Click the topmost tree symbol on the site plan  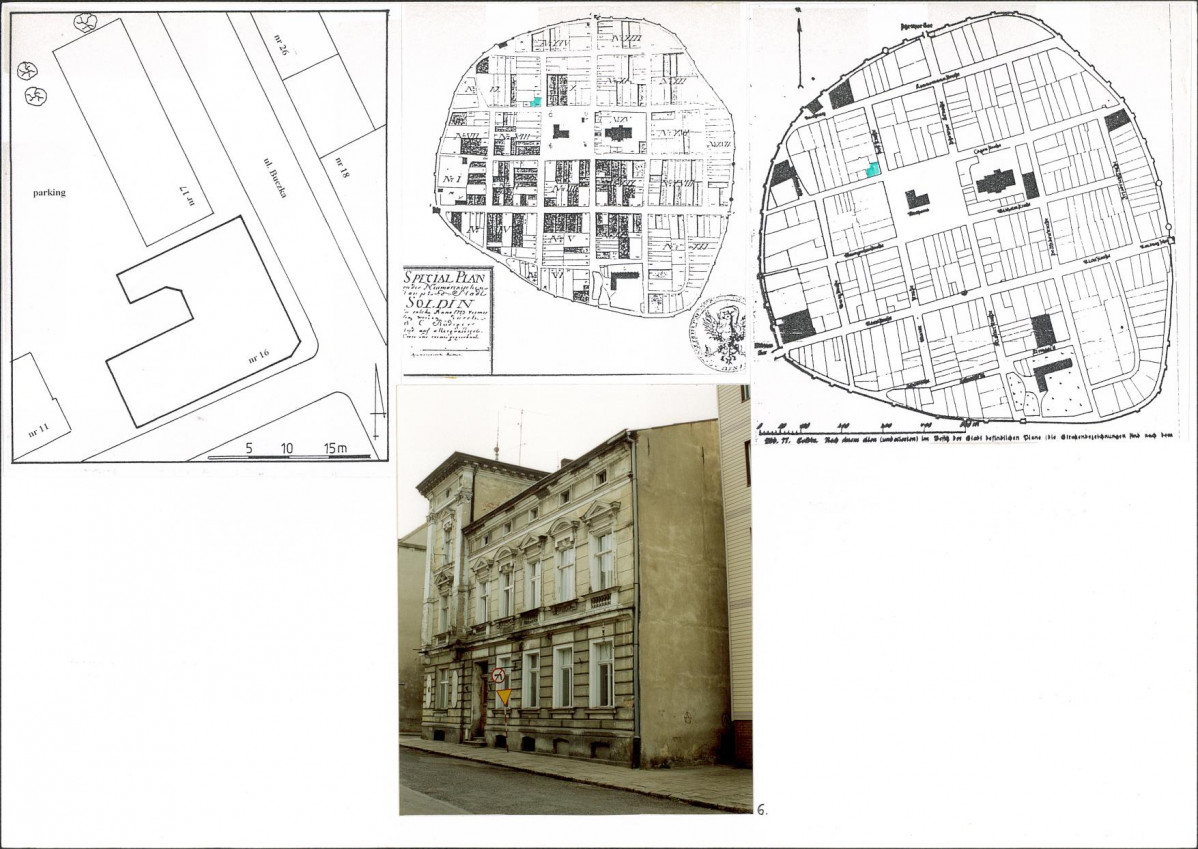click(x=86, y=22)
